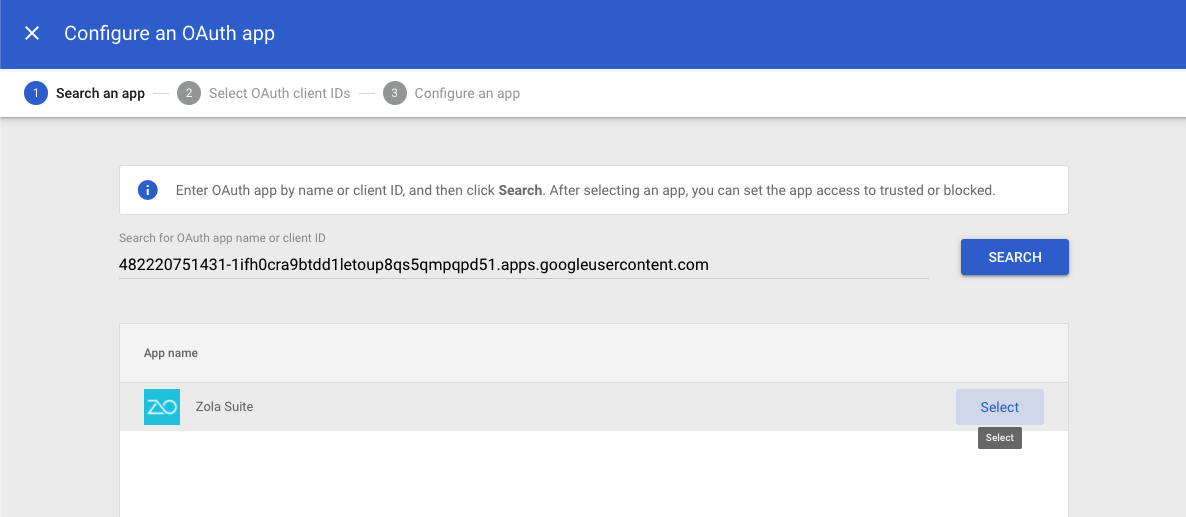Click the step 2 number circle
The width and height of the screenshot is (1186, 517).
coord(189,93)
